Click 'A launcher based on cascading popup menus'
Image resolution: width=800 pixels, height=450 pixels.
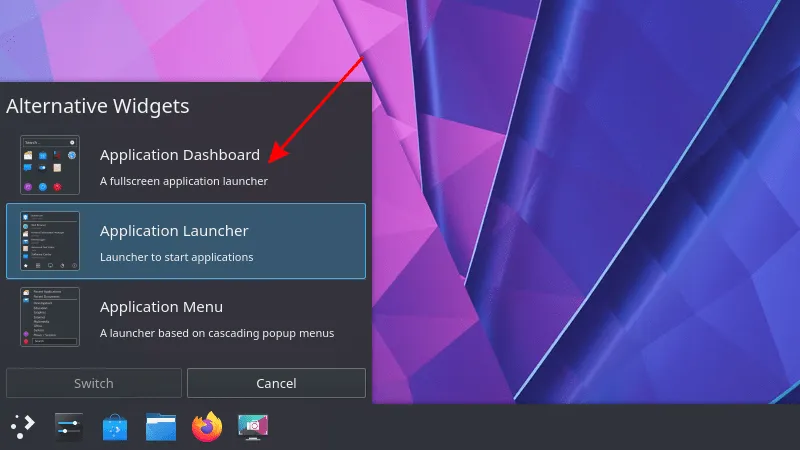[217, 333]
